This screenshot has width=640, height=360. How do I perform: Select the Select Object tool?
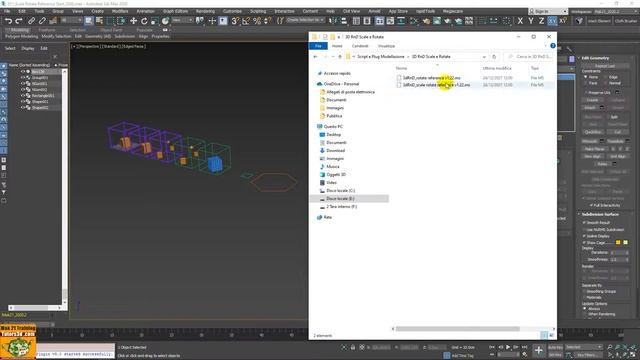coord(89,20)
